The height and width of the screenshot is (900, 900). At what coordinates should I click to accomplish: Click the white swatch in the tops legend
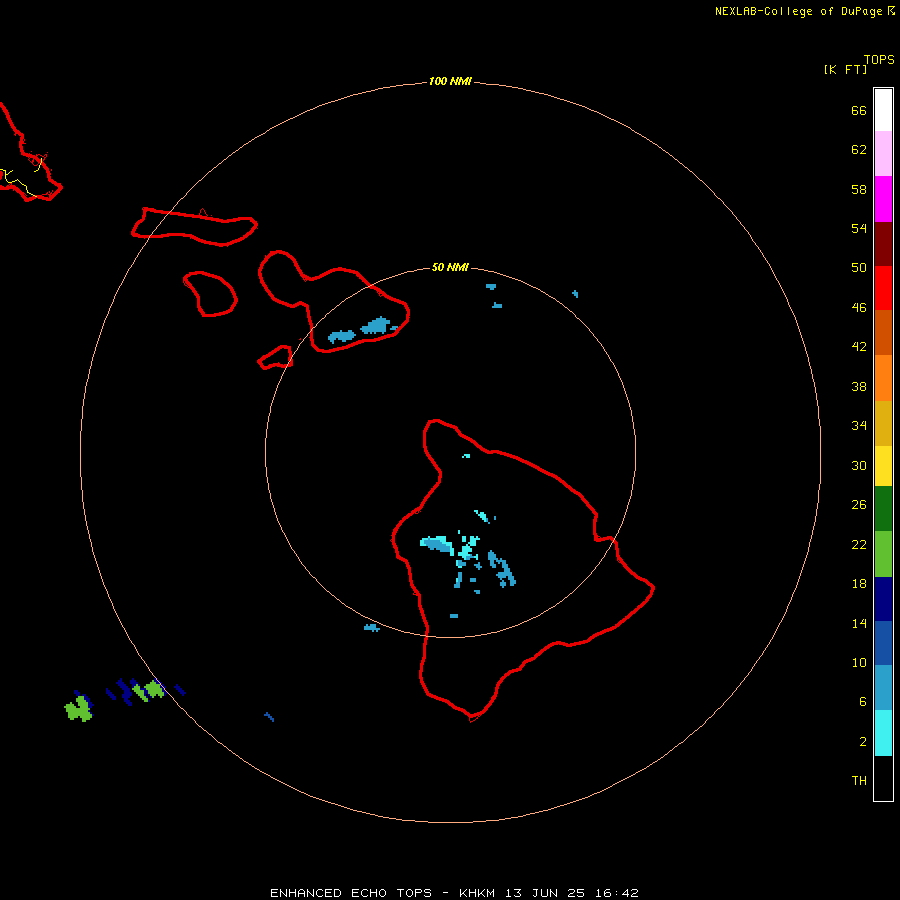coord(883,110)
